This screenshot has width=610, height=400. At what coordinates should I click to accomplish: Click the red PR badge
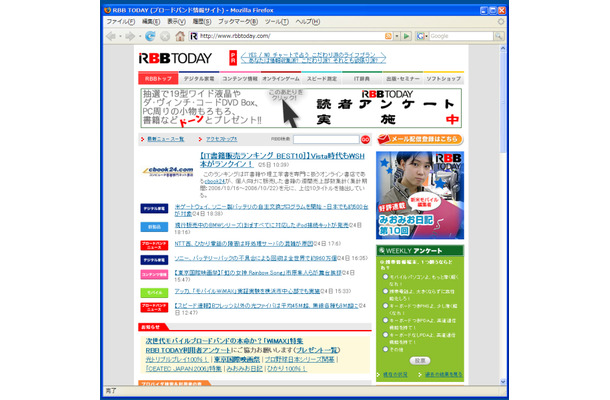click(x=233, y=58)
